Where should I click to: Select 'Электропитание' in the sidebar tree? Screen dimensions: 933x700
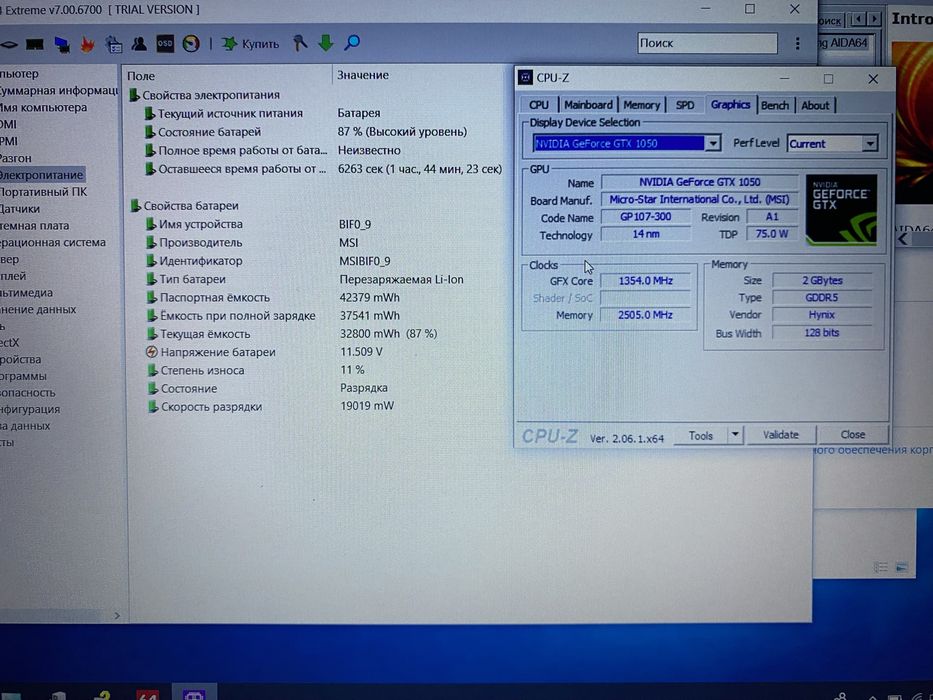tap(42, 174)
